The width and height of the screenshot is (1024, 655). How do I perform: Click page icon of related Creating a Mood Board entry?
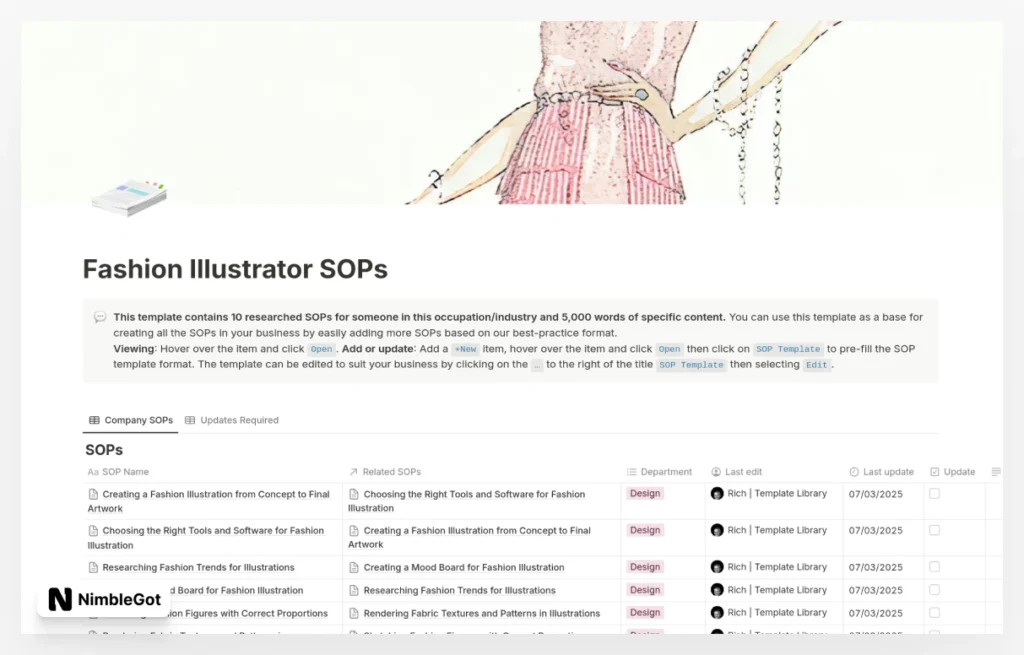pos(354,567)
